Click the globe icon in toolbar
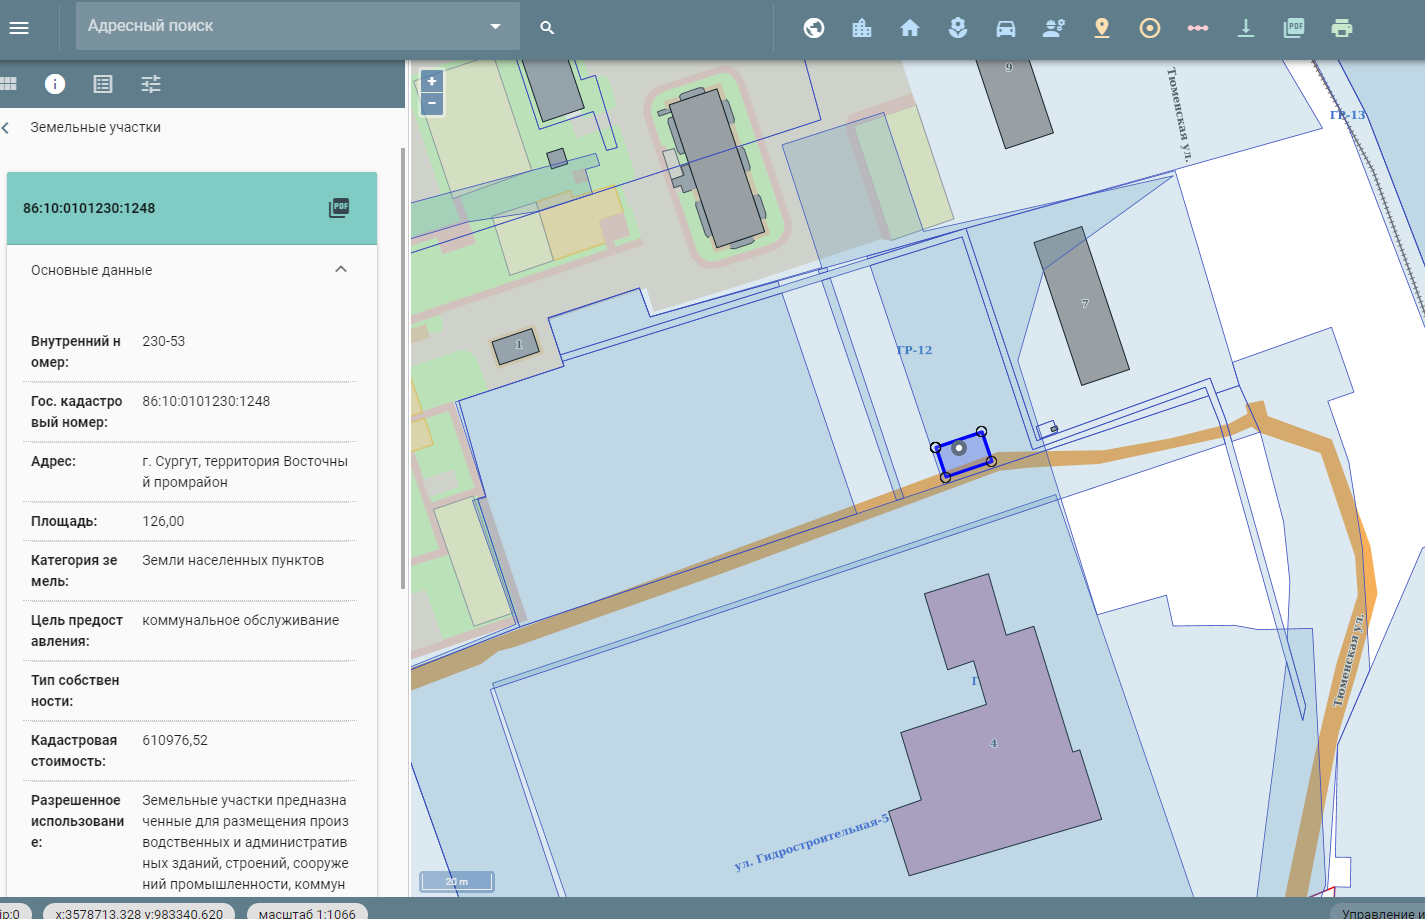Image resolution: width=1425 pixels, height=919 pixels. (814, 28)
